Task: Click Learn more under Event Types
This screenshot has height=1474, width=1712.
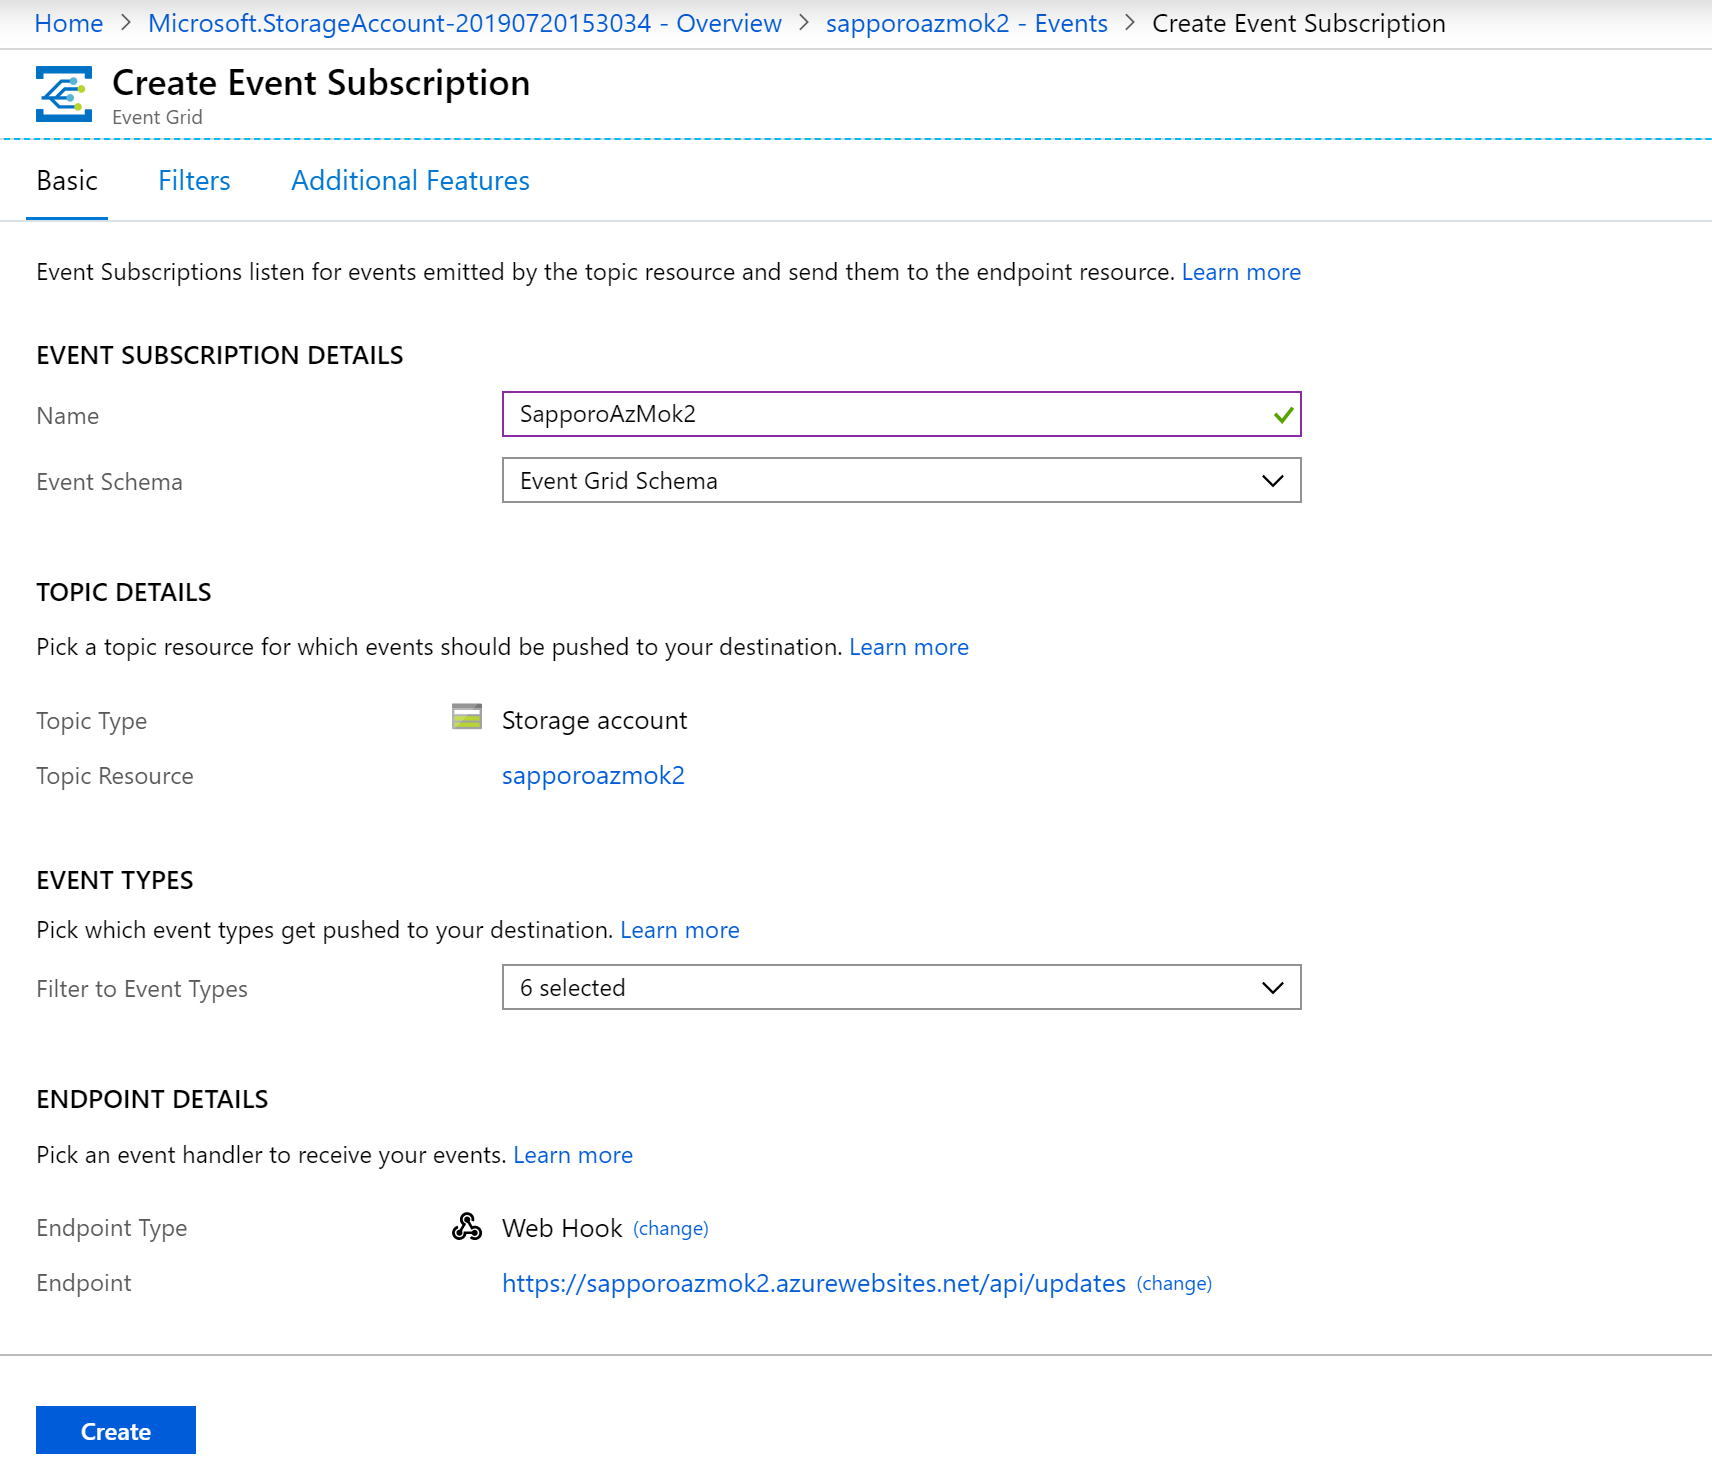Action: tap(680, 929)
